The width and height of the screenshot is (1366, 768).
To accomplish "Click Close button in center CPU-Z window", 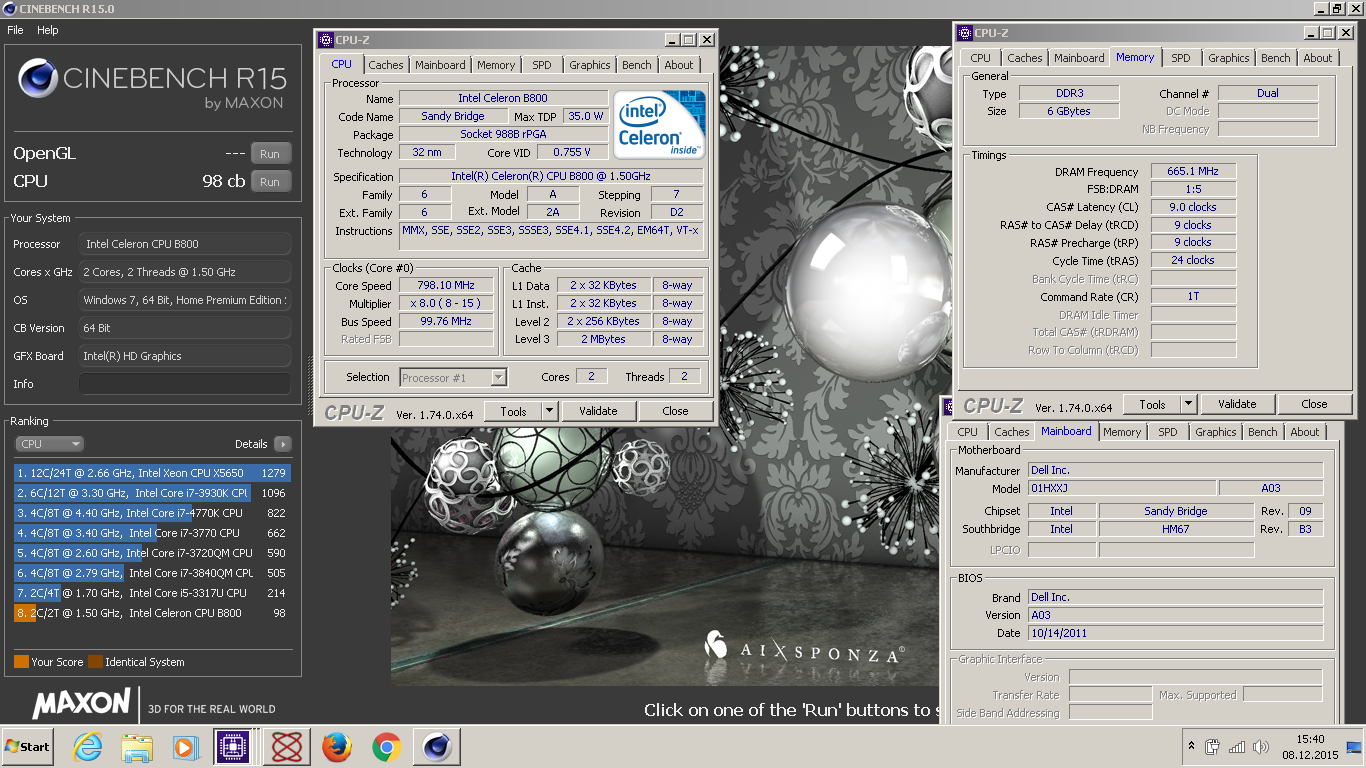I will pos(675,411).
